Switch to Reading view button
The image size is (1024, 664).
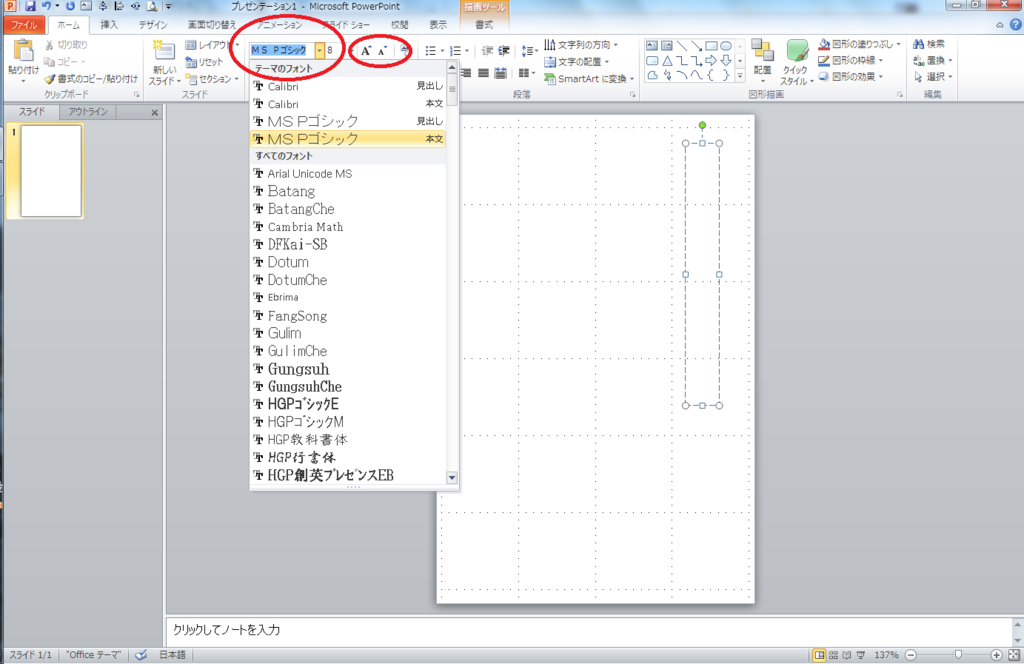pos(847,654)
